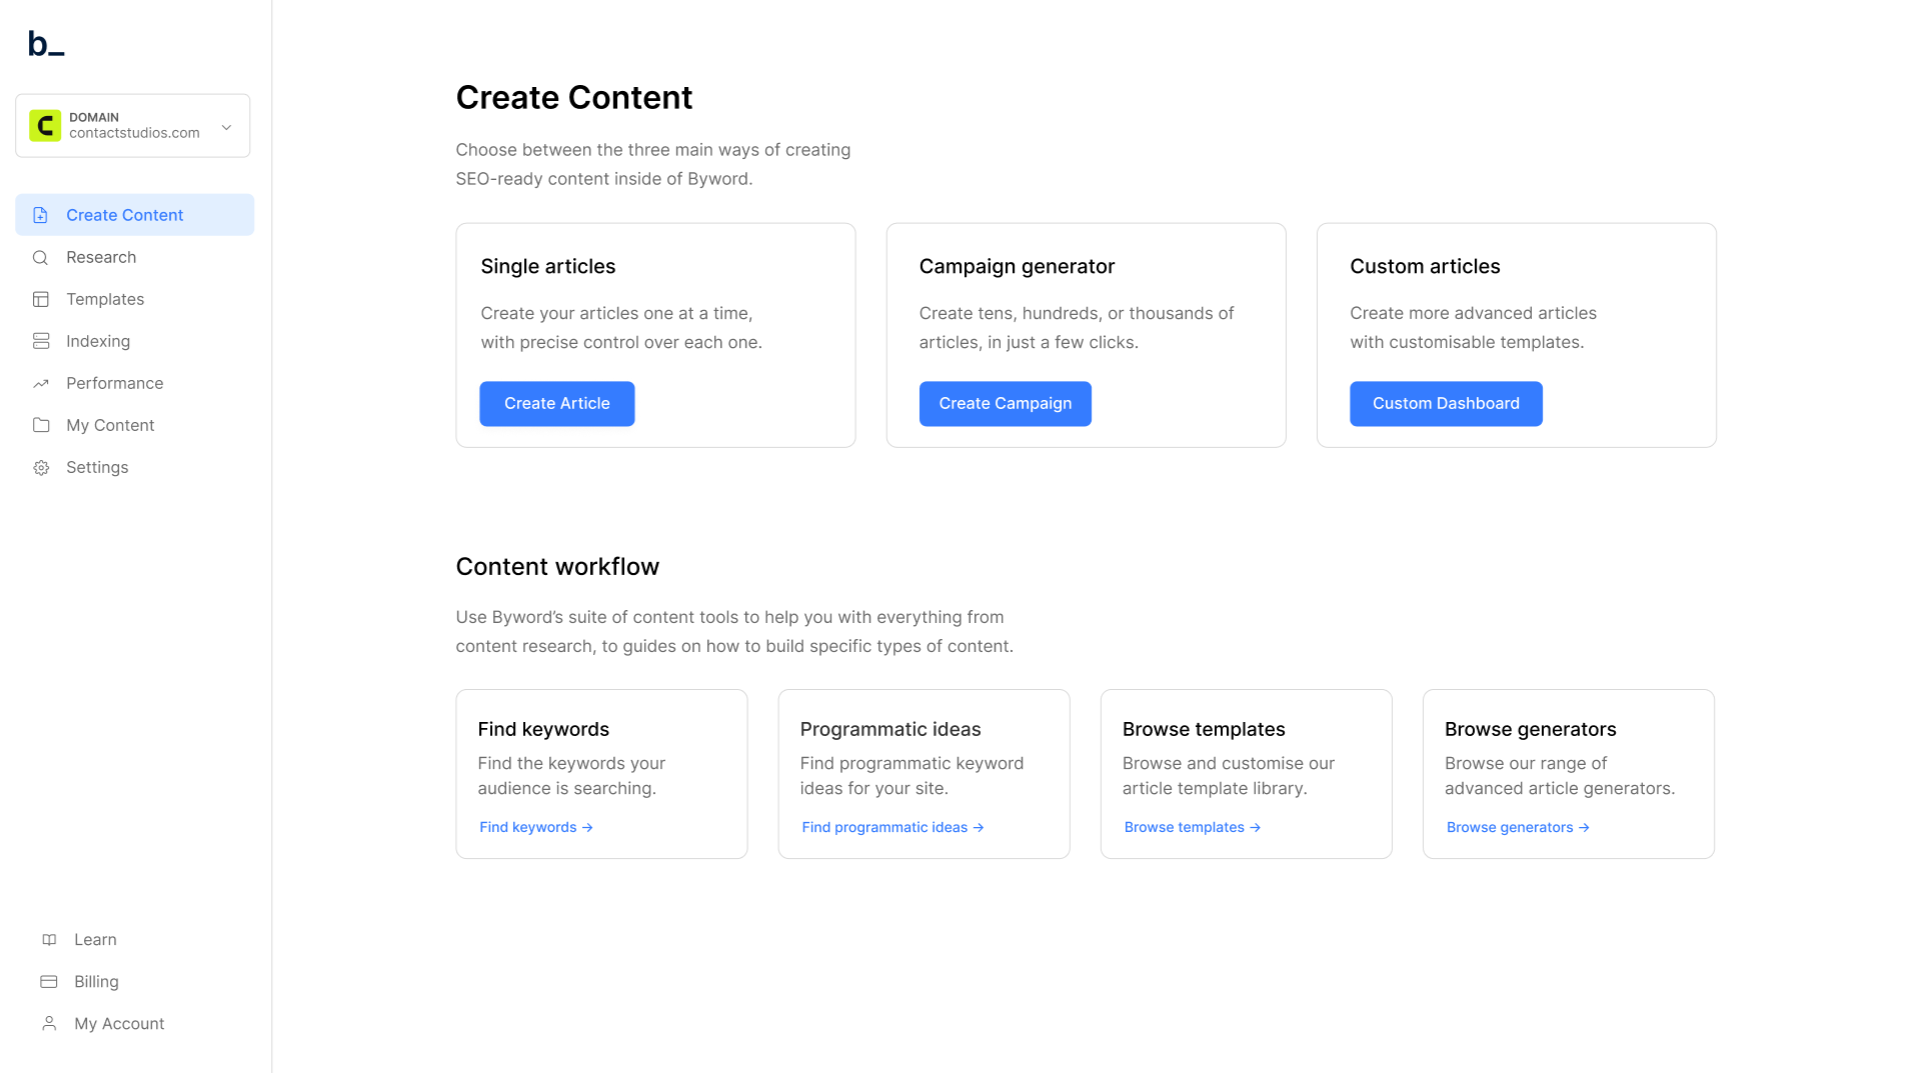Follow the Find keywords link
This screenshot has height=1073, width=1914.
pos(536,828)
